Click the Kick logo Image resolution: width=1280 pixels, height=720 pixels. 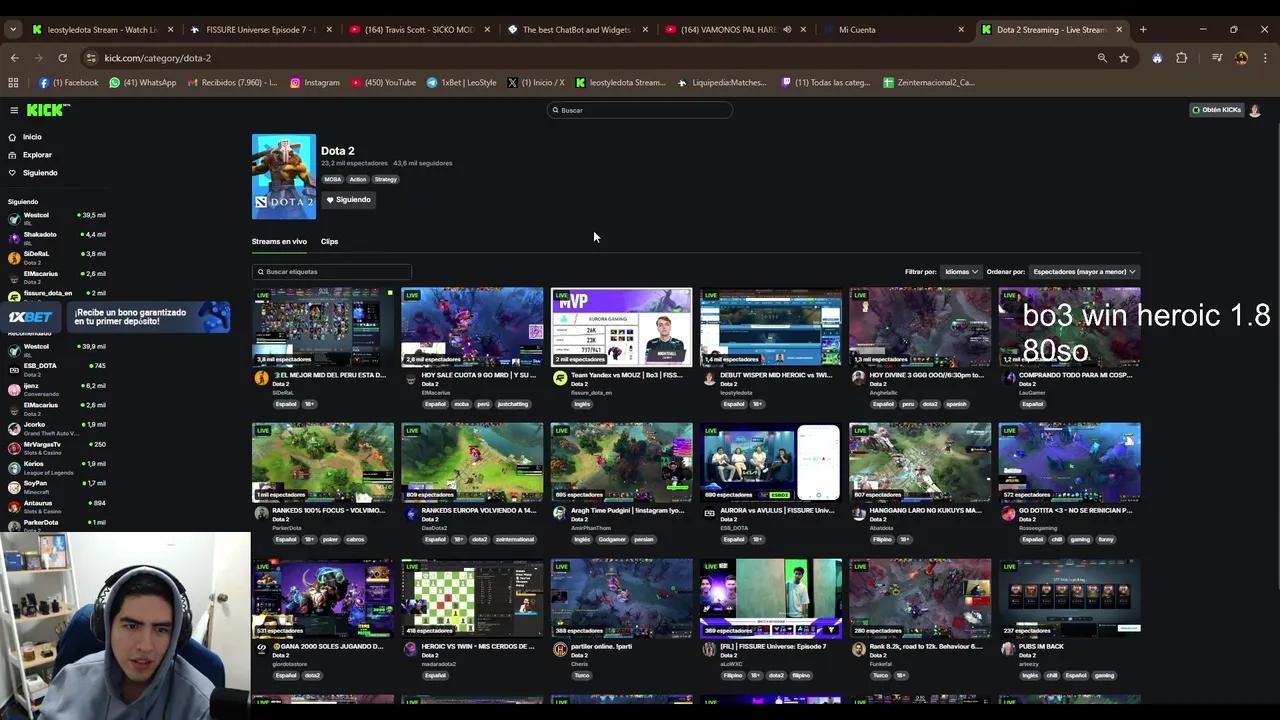coord(48,110)
